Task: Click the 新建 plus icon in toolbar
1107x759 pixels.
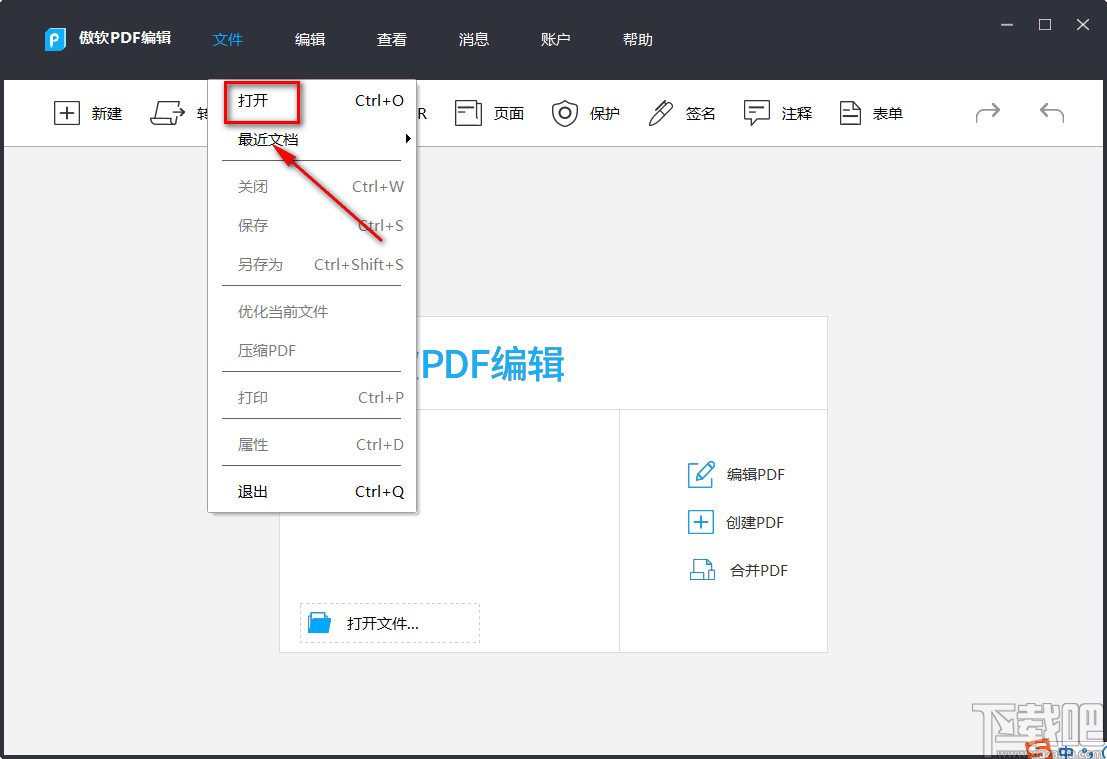Action: 66,113
